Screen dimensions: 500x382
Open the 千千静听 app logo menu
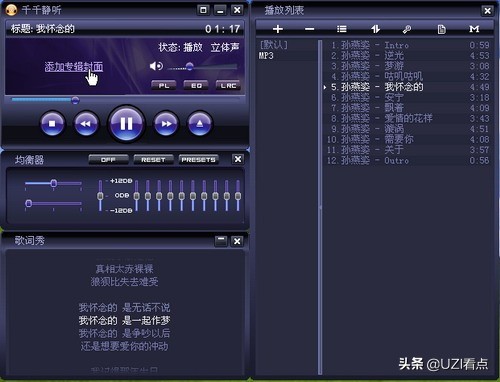pyautogui.click(x=11, y=10)
